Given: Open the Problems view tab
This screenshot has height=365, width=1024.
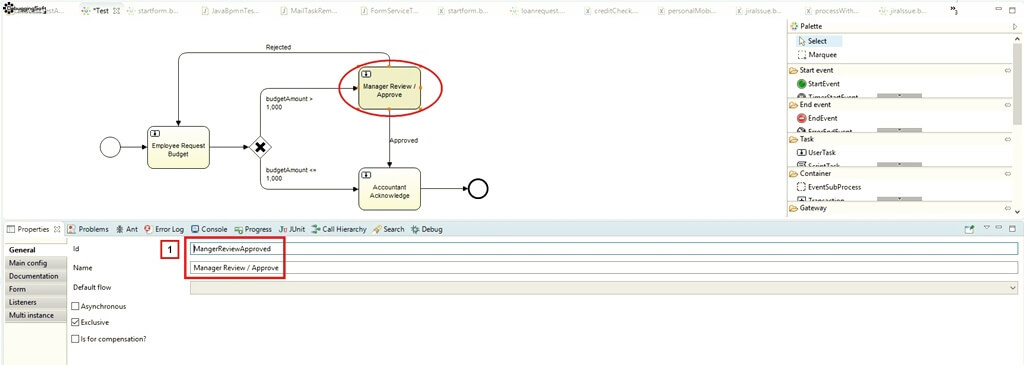Looking at the screenshot, I should click(88, 229).
